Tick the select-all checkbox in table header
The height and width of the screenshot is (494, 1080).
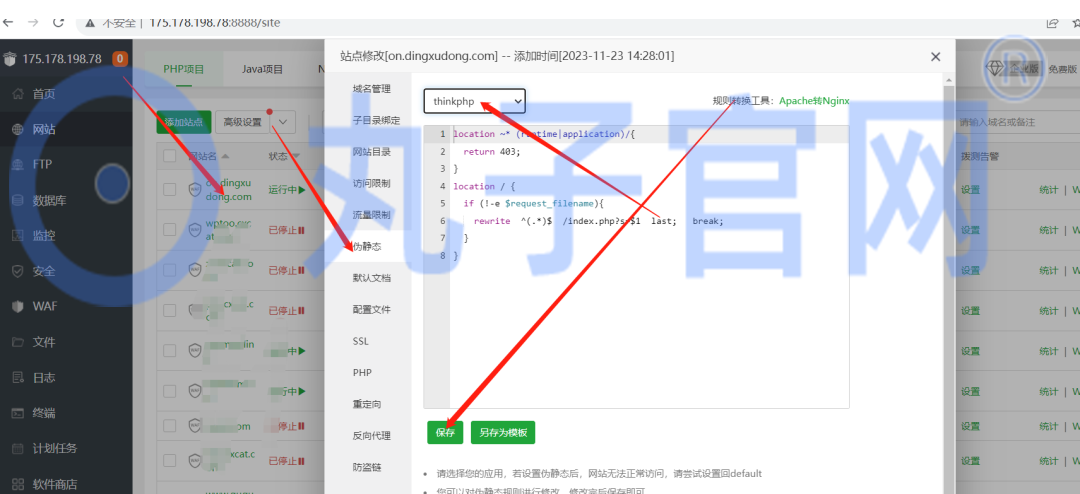click(x=169, y=156)
